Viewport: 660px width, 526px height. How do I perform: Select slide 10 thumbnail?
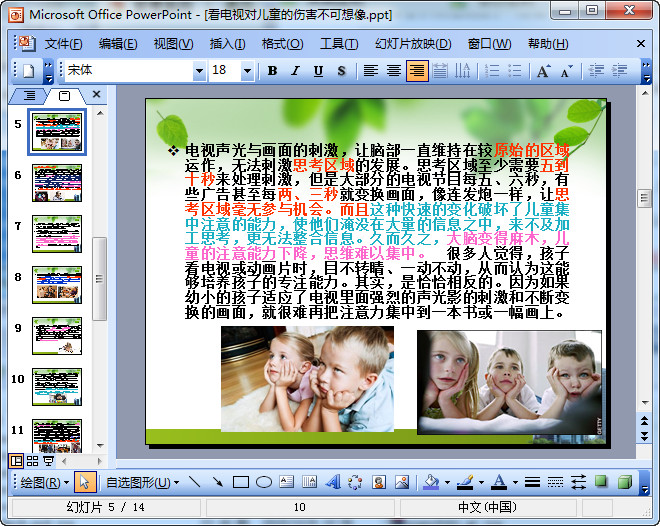click(x=57, y=387)
